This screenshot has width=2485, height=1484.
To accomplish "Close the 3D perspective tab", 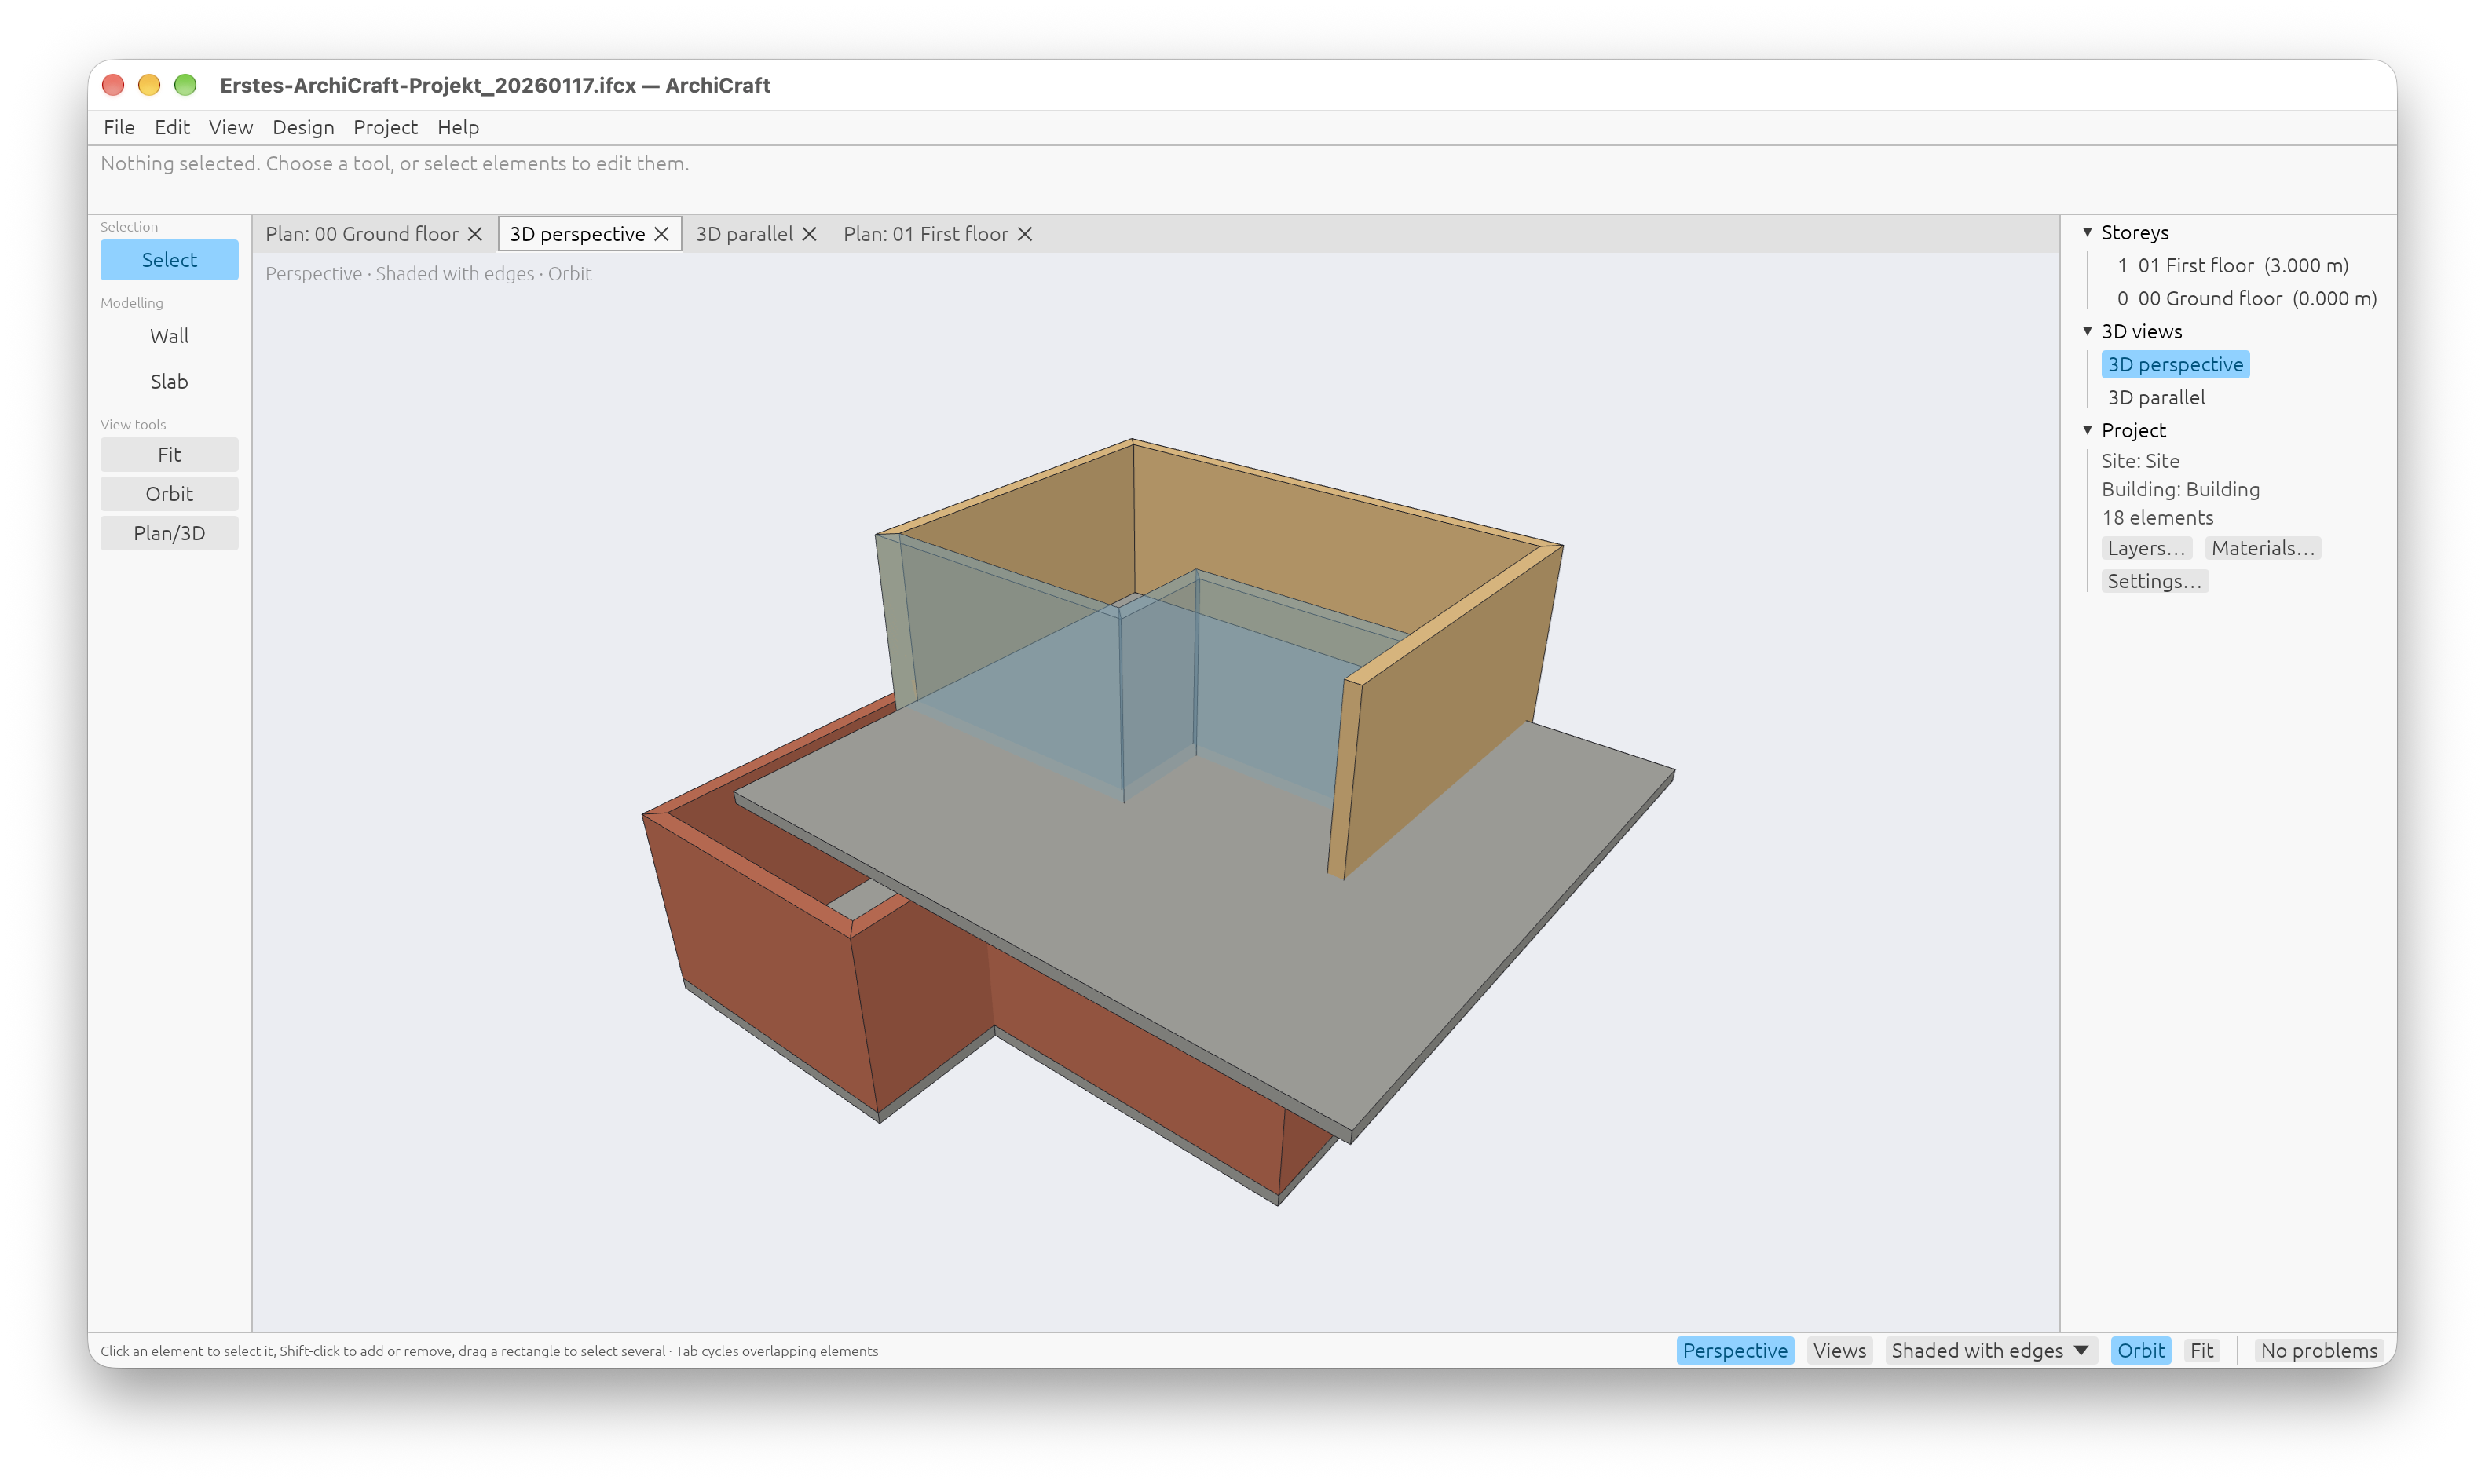I will (x=661, y=234).
